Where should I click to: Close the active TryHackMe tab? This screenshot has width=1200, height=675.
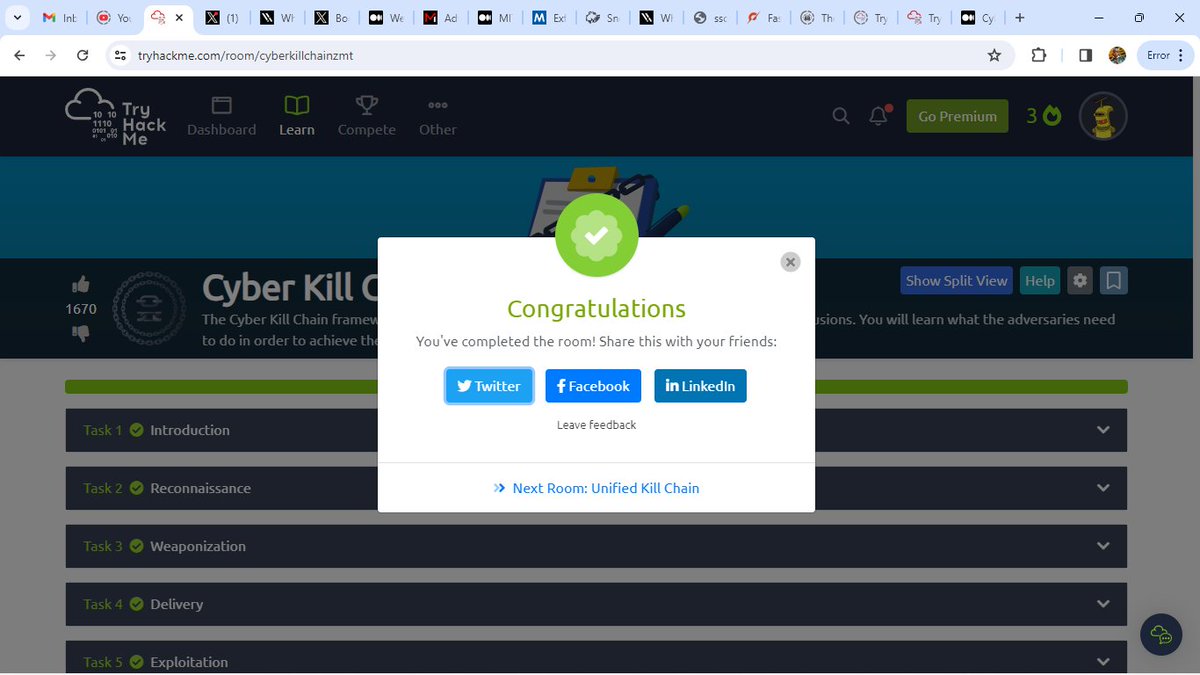[x=179, y=18]
